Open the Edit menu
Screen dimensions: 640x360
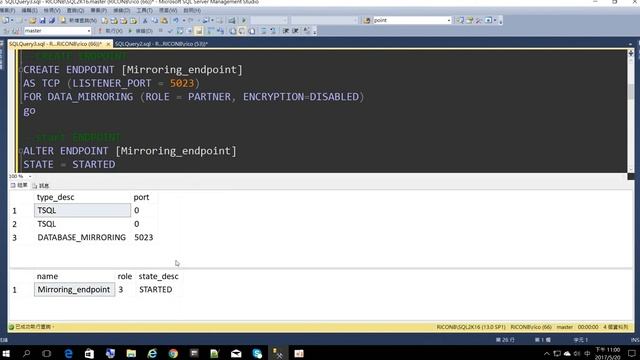tap(29, 10)
